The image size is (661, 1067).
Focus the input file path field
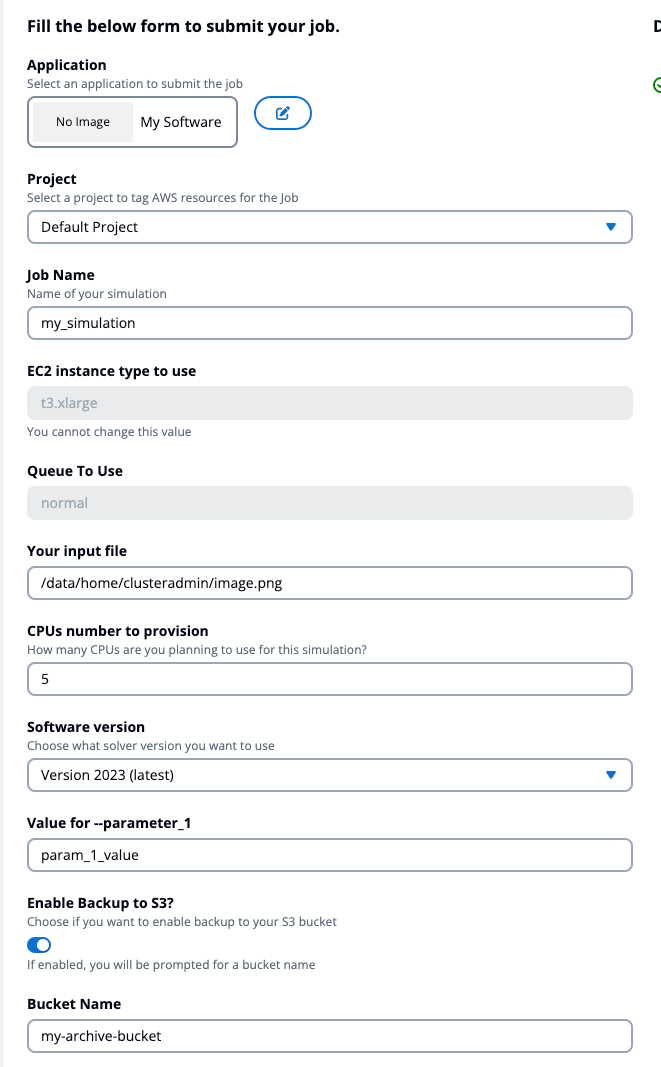(329, 582)
